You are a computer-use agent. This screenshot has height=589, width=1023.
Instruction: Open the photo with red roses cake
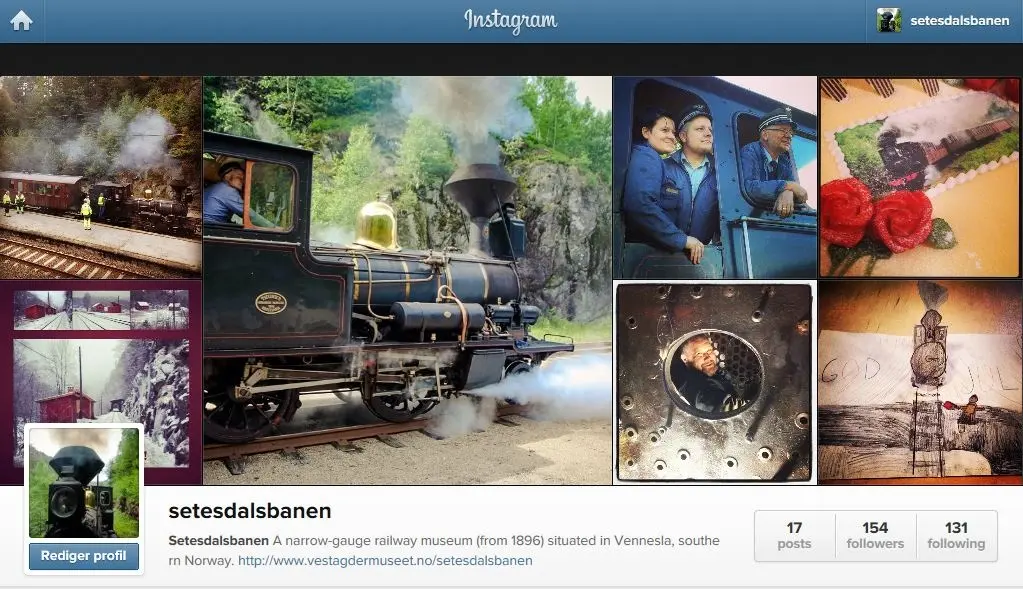[x=921, y=177]
